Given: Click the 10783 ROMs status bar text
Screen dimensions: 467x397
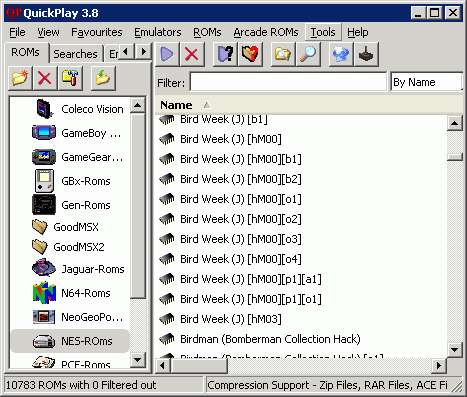Looking at the screenshot, I should click(81, 385).
